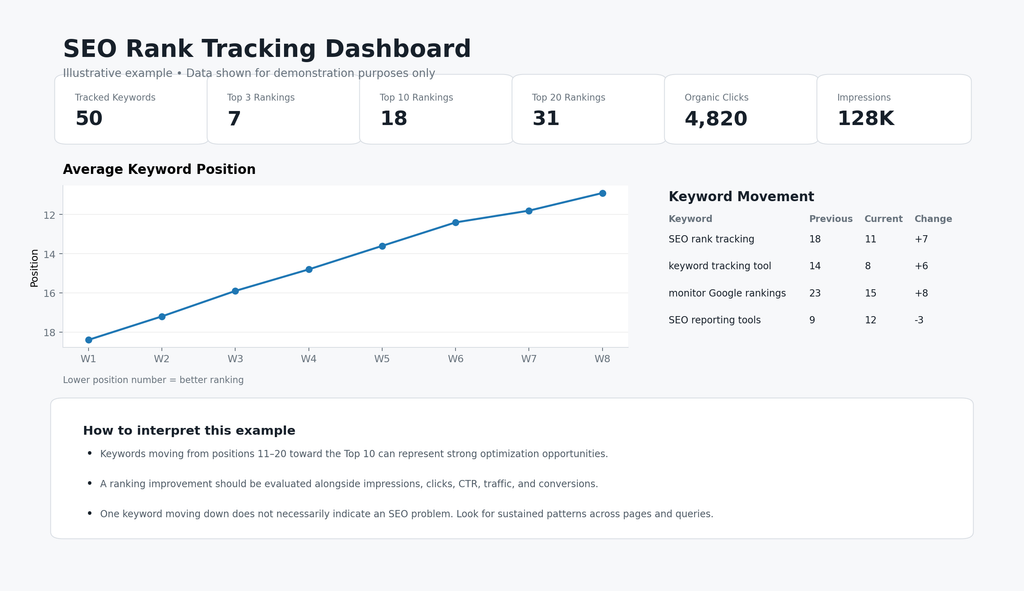This screenshot has width=1024, height=591.
Task: Click the W3 data point on the chart
Action: coord(235,291)
